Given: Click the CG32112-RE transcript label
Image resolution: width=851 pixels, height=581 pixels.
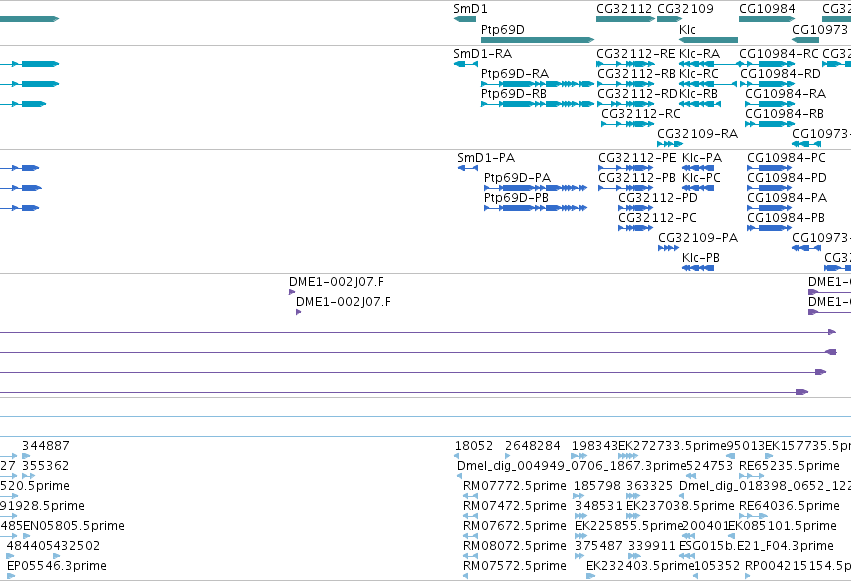Looking at the screenshot, I should pyautogui.click(x=636, y=54).
